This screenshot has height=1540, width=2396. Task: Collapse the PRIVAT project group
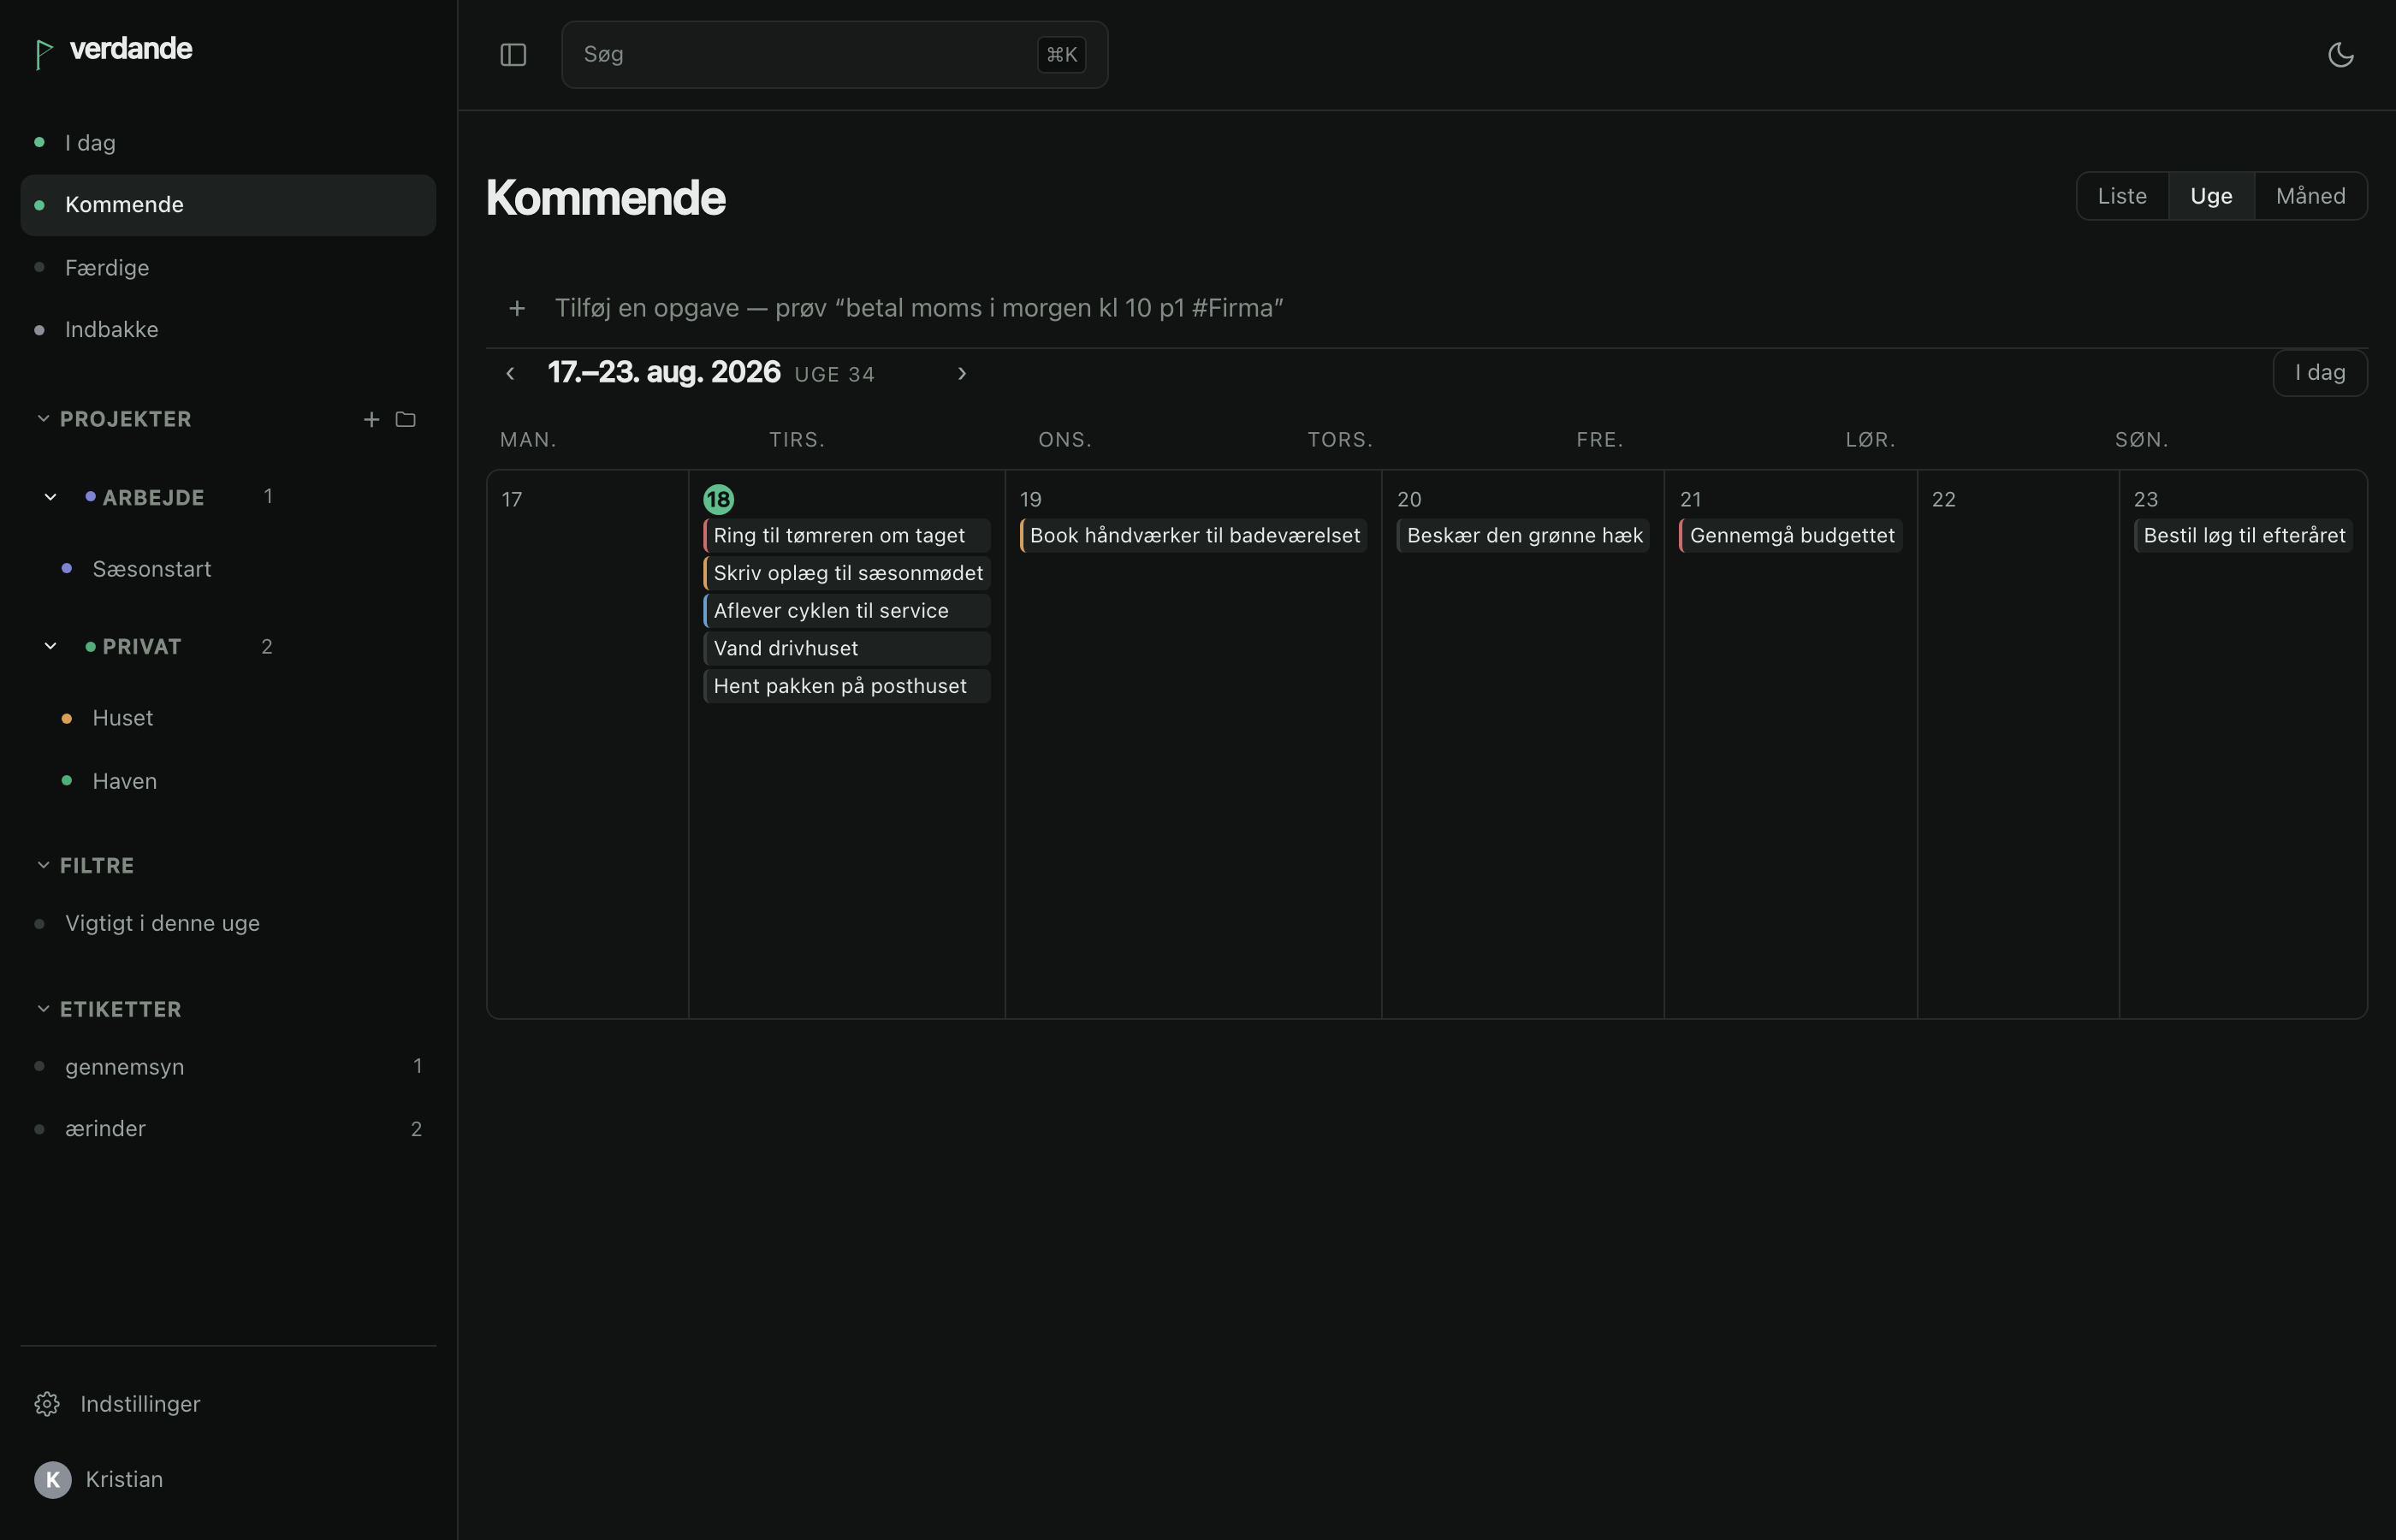[50, 646]
